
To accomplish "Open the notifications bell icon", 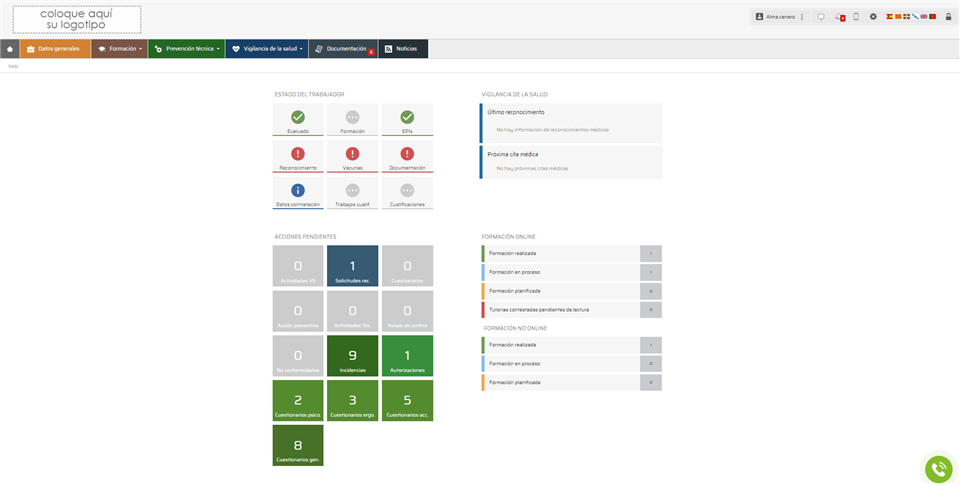I will point(839,17).
